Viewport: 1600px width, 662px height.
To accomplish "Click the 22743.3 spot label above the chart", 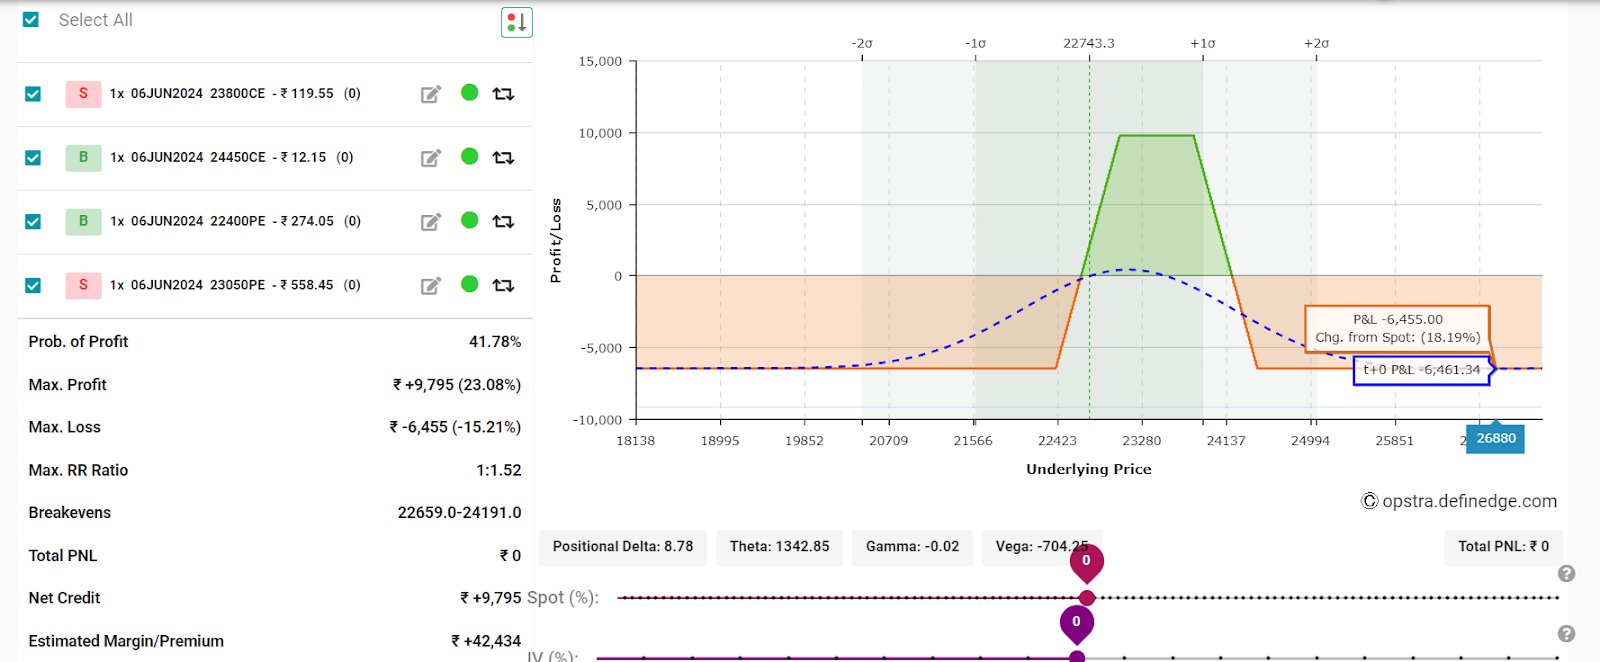I will (x=1088, y=44).
